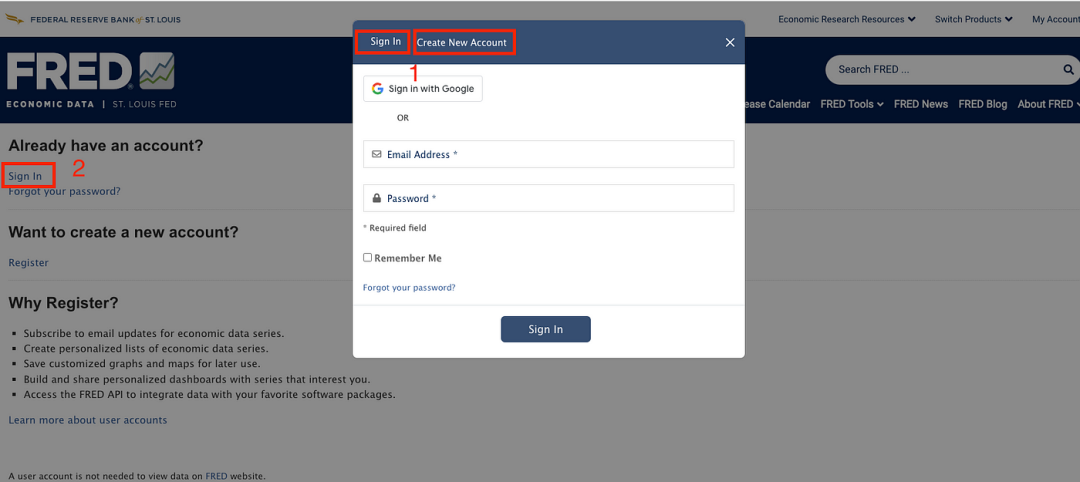Screen dimensions: 1080x482
Task: Open the Release Calendar link in navbar
Action: (x=776, y=104)
